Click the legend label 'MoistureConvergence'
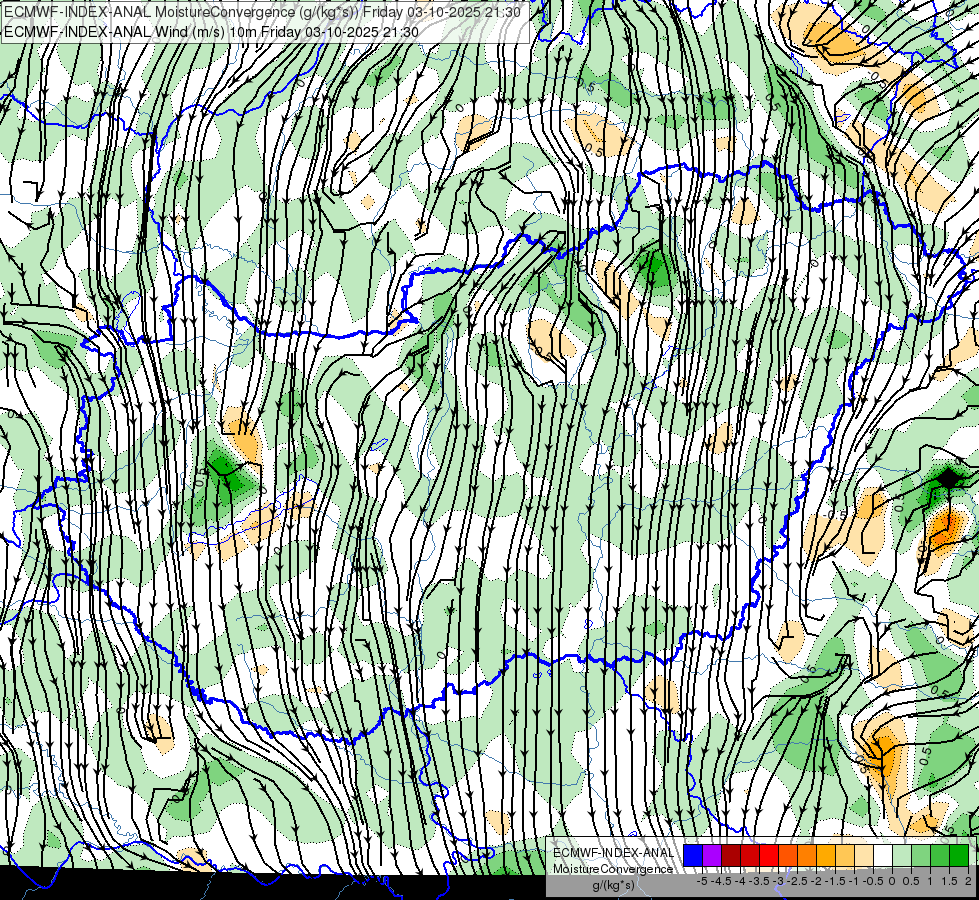979x900 pixels. coord(613,869)
